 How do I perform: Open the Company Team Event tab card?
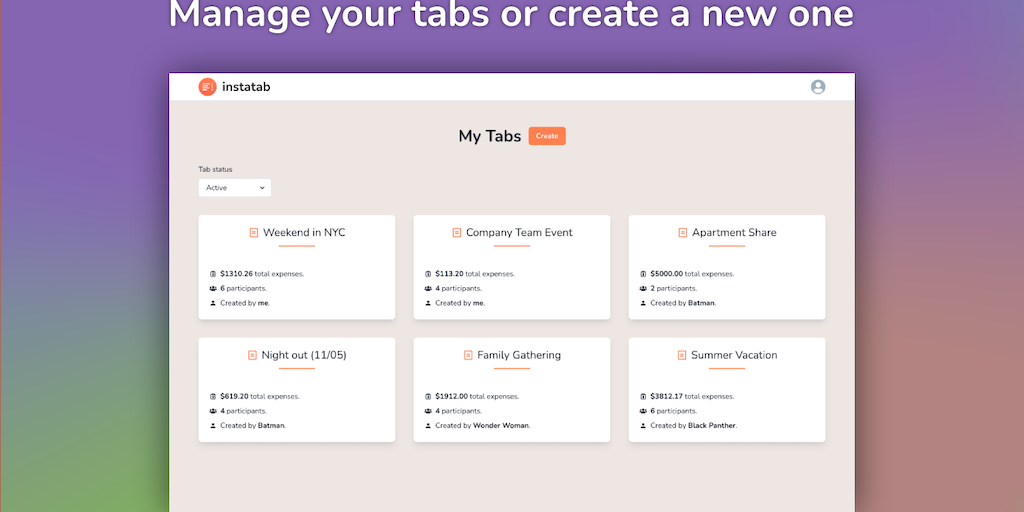pos(511,267)
